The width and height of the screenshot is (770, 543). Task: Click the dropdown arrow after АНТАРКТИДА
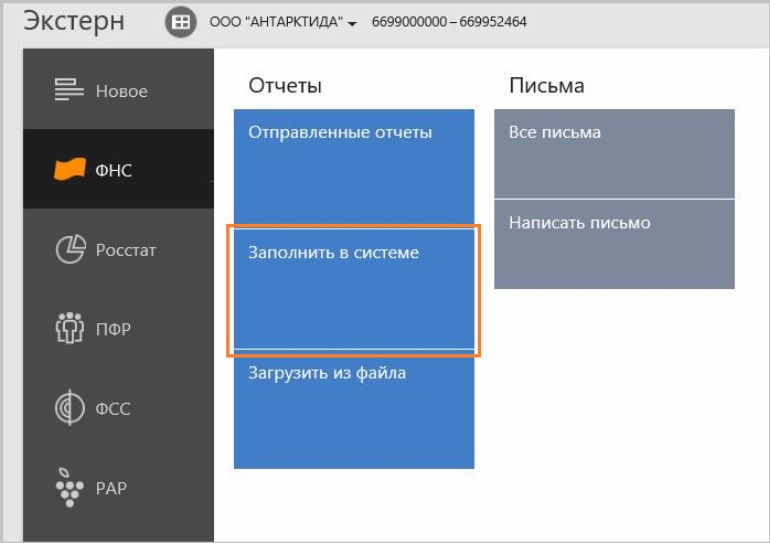[353, 24]
